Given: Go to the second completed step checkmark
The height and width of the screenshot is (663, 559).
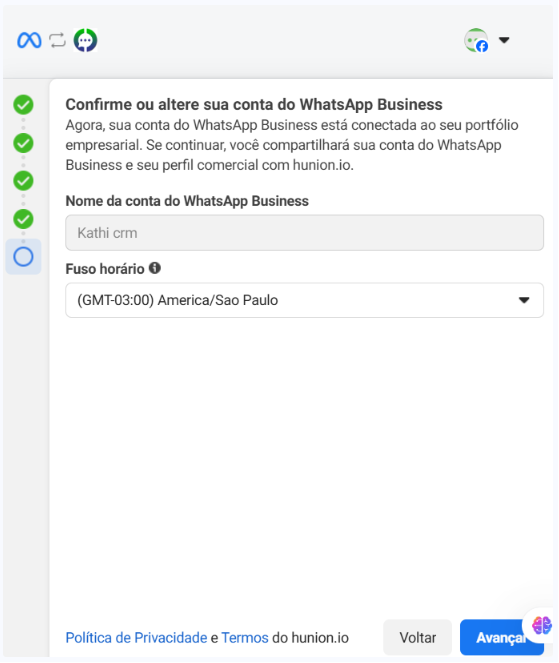Looking at the screenshot, I should tap(23, 143).
